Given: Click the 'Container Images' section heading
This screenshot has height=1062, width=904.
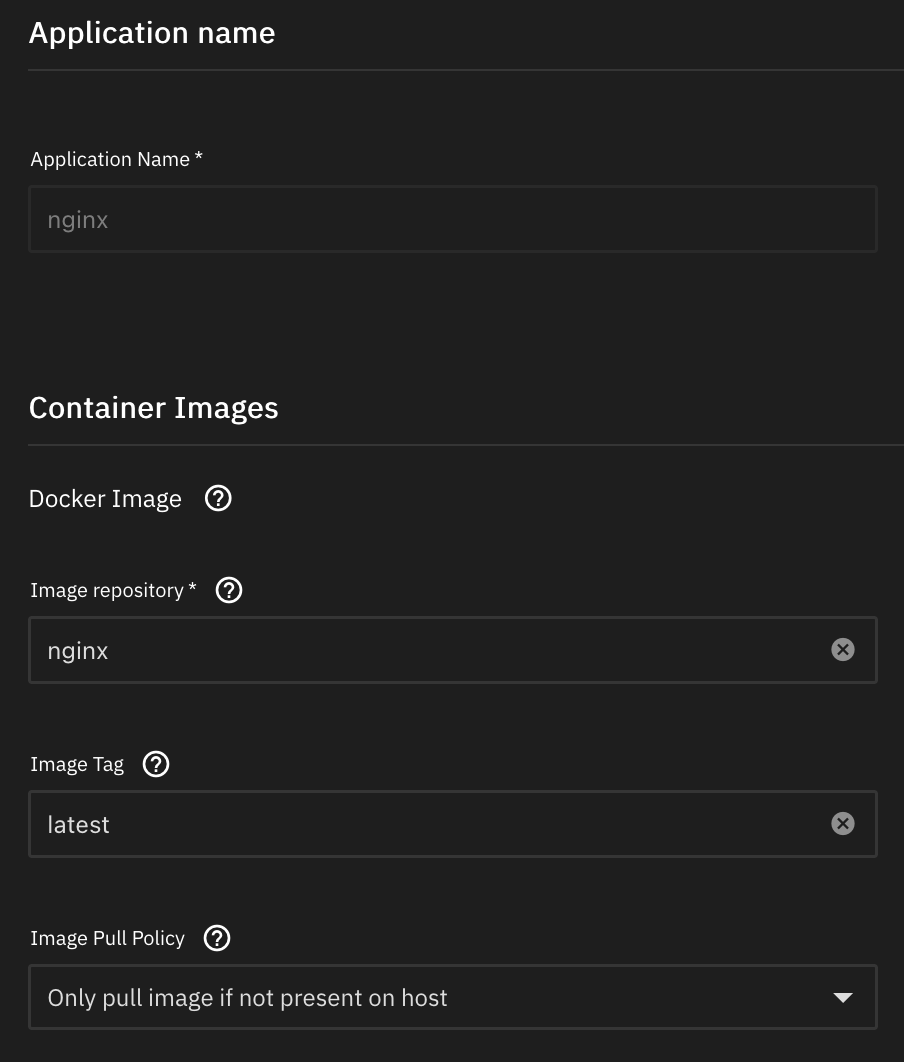Looking at the screenshot, I should [x=154, y=408].
